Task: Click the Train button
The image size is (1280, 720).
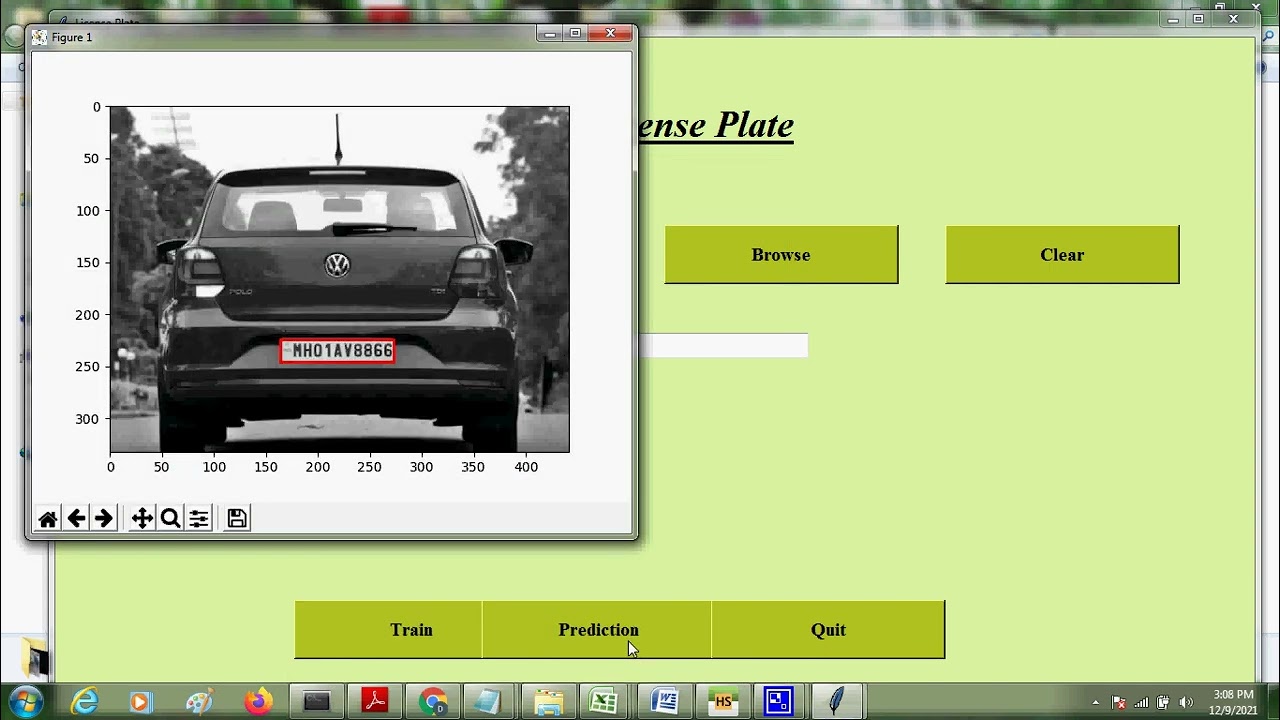Action: [x=388, y=629]
